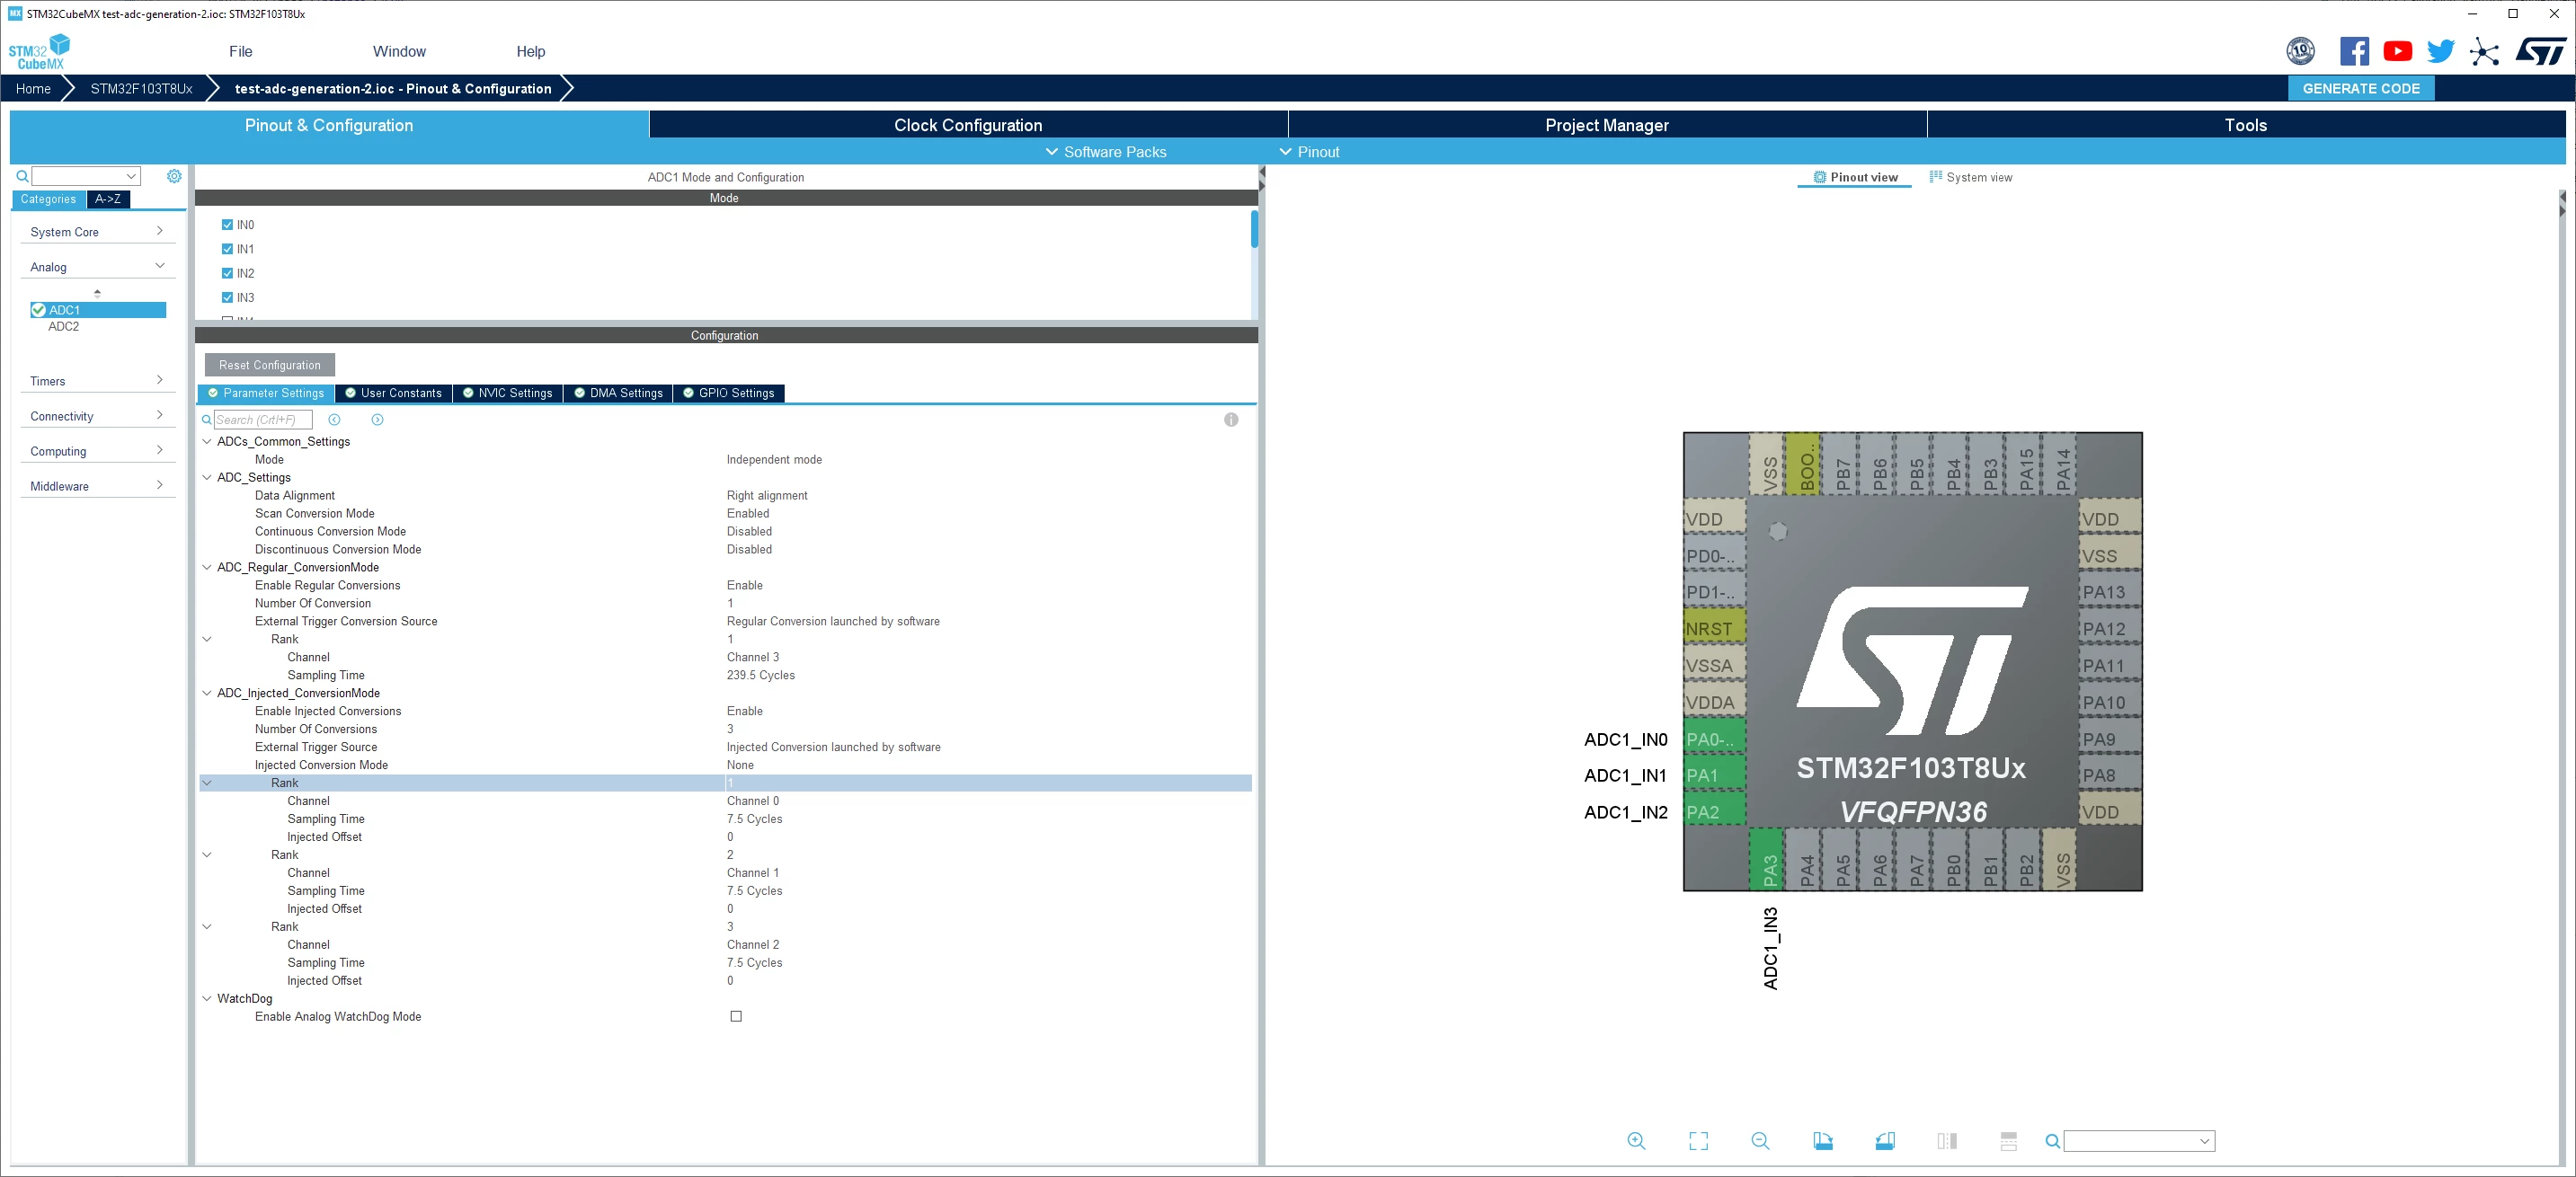The image size is (2576, 1177).
Task: Go to next parameter search result arrow
Action: [377, 420]
